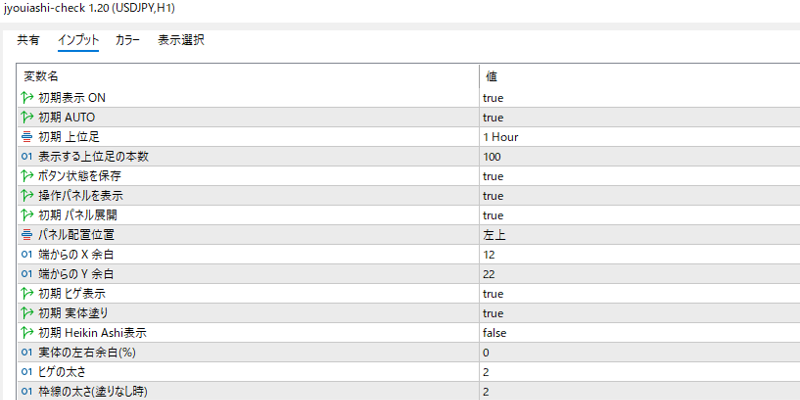Switch to the 表示選択 tab
The width and height of the screenshot is (800, 400).
pos(181,40)
